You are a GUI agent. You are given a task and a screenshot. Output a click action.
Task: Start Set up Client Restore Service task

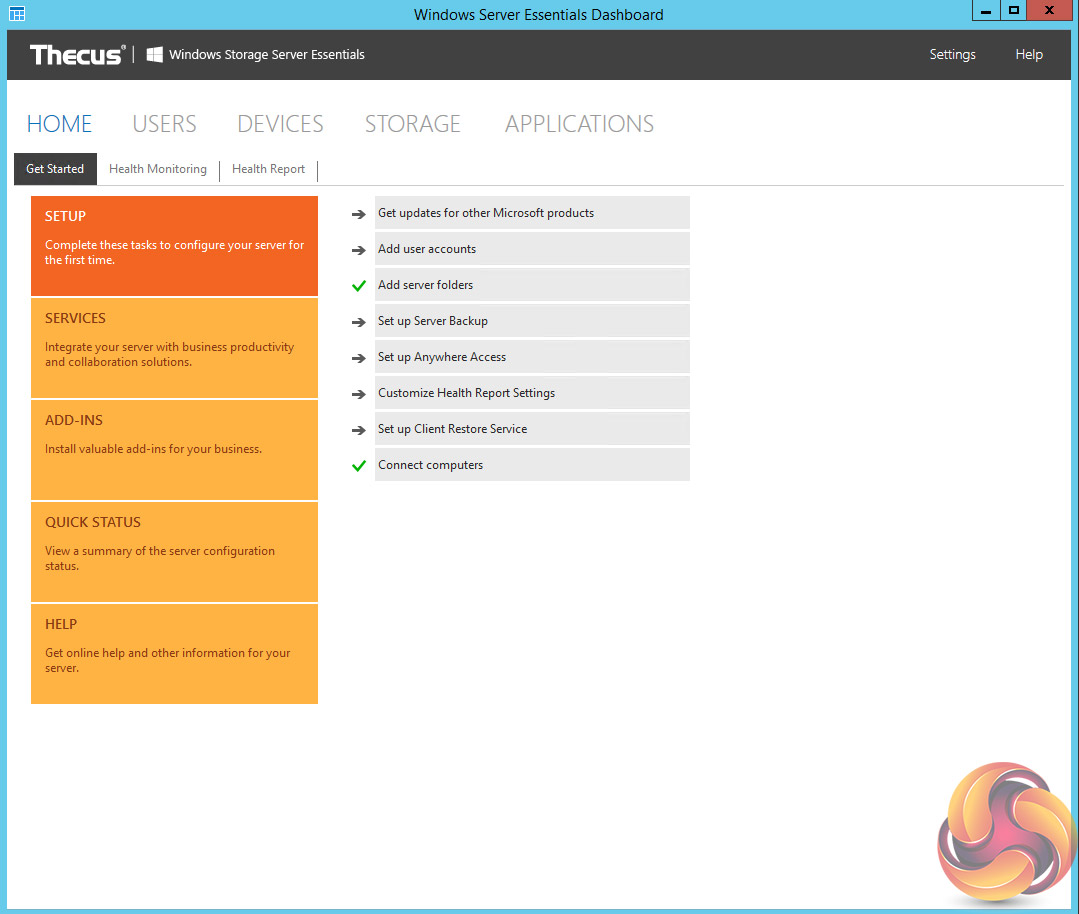click(532, 429)
